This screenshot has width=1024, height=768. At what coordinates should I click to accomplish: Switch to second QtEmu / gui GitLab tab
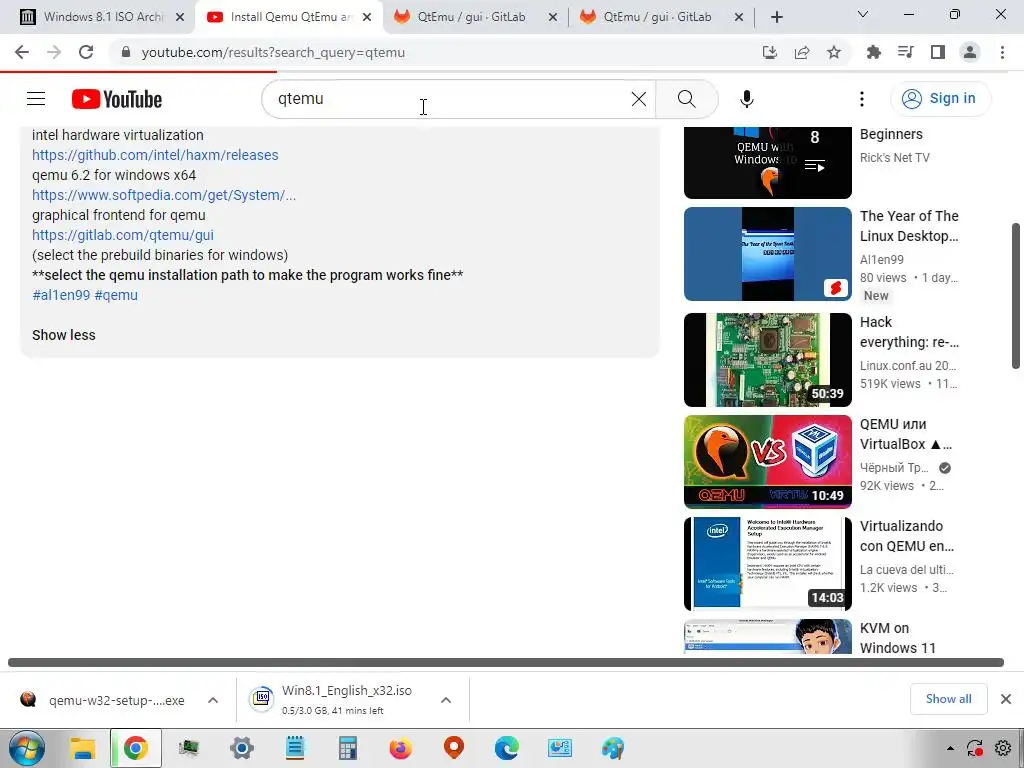[x=655, y=17]
